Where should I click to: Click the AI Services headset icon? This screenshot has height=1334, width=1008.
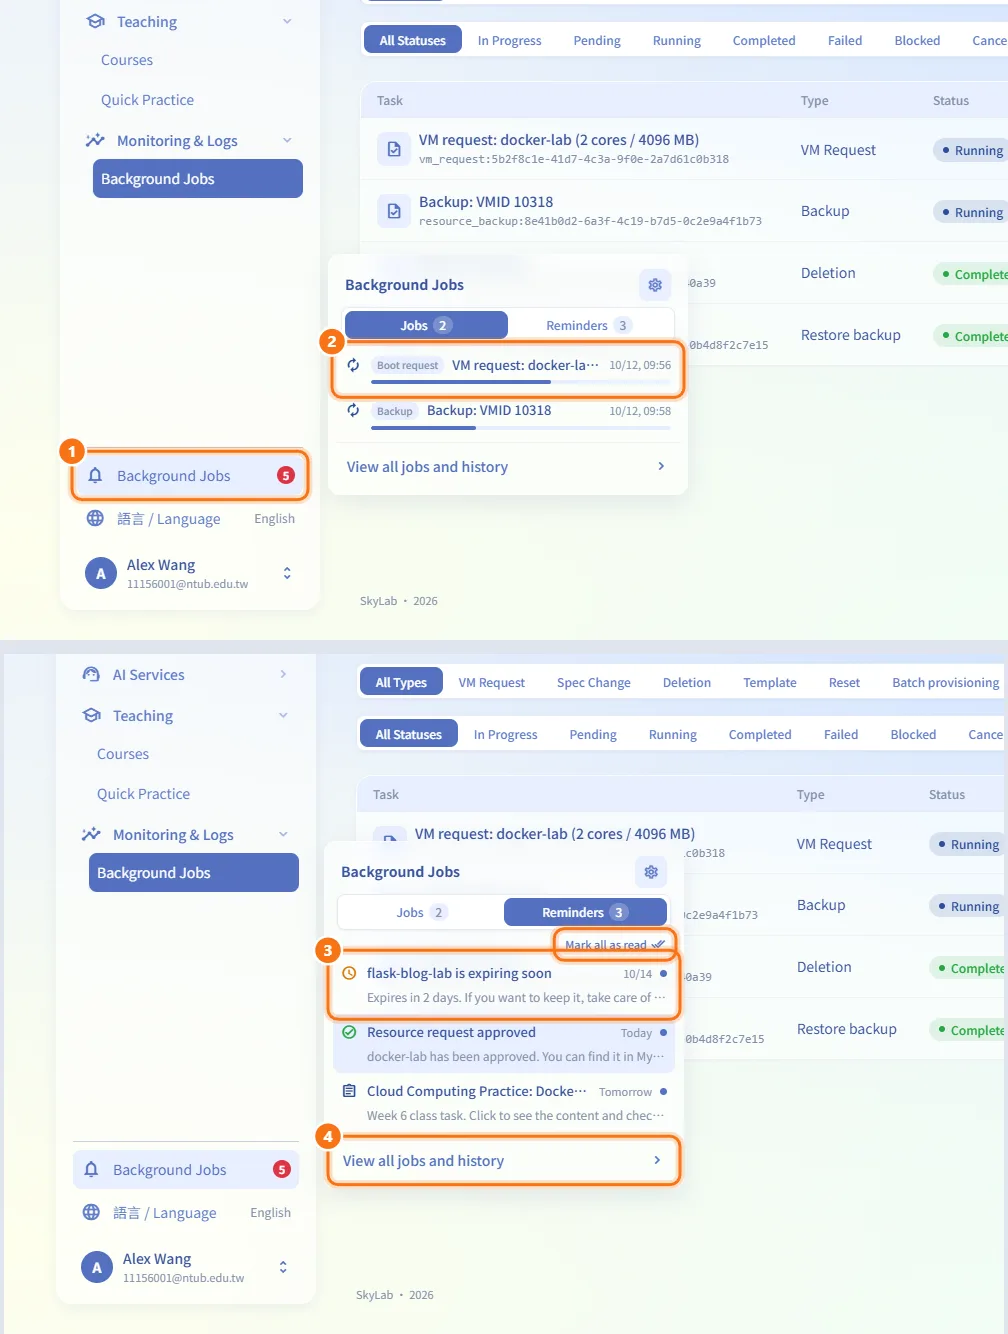click(91, 674)
